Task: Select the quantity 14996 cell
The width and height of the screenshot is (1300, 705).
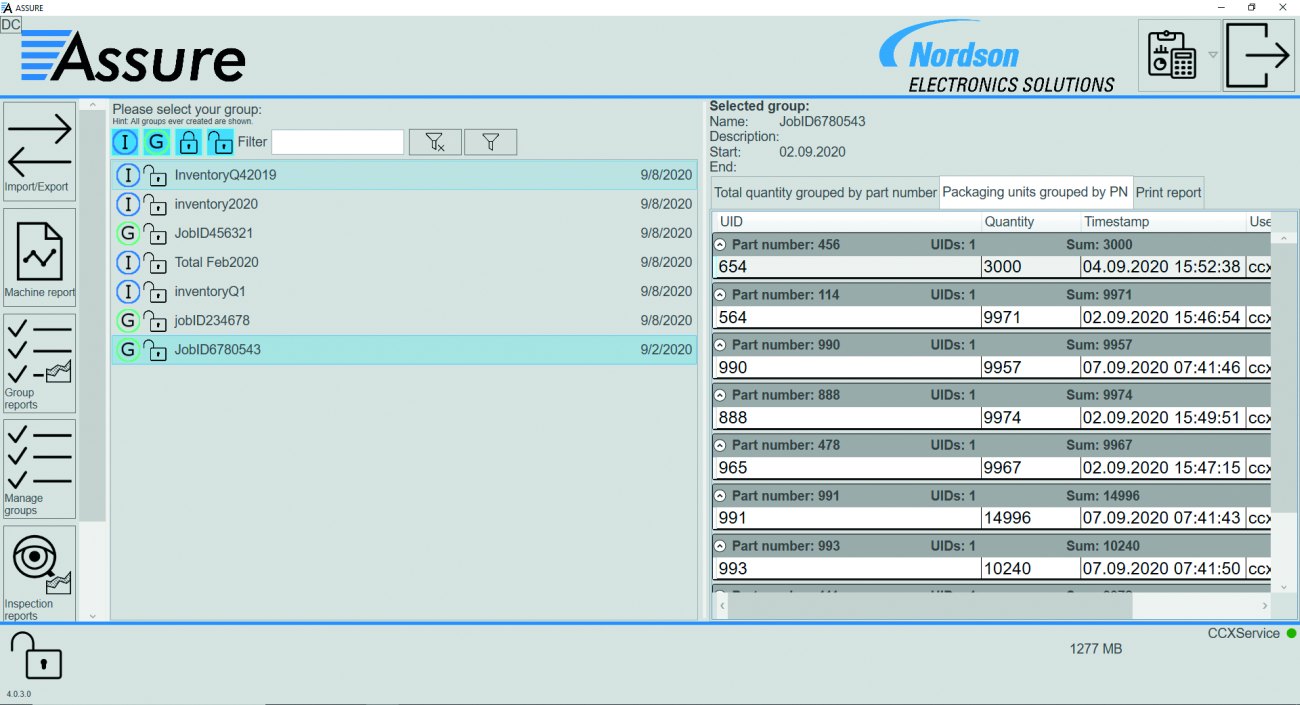Action: 1030,518
